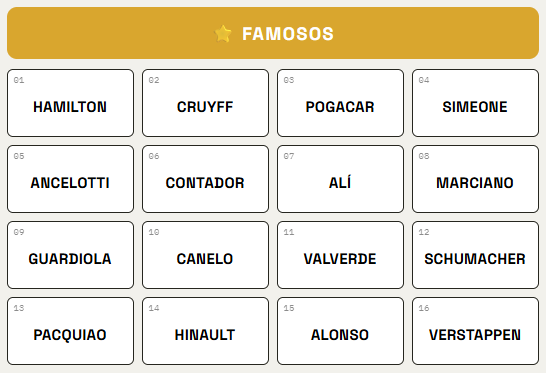Choose the VALVERDE card
Screen dimensions: 546x373
coord(341,255)
